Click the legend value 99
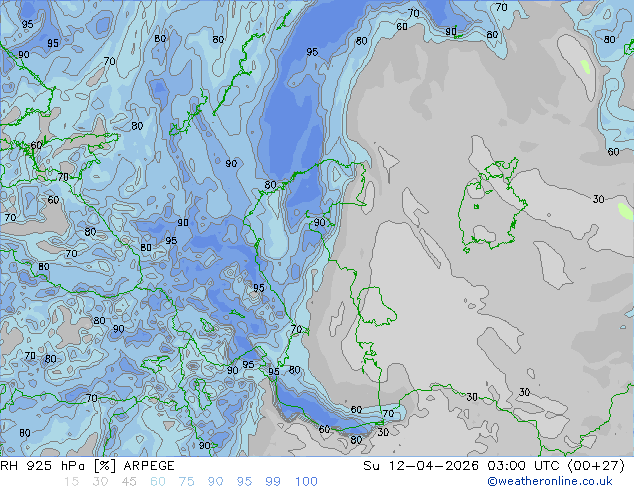Screen dimensions: 634x490 pyautogui.click(x=273, y=482)
